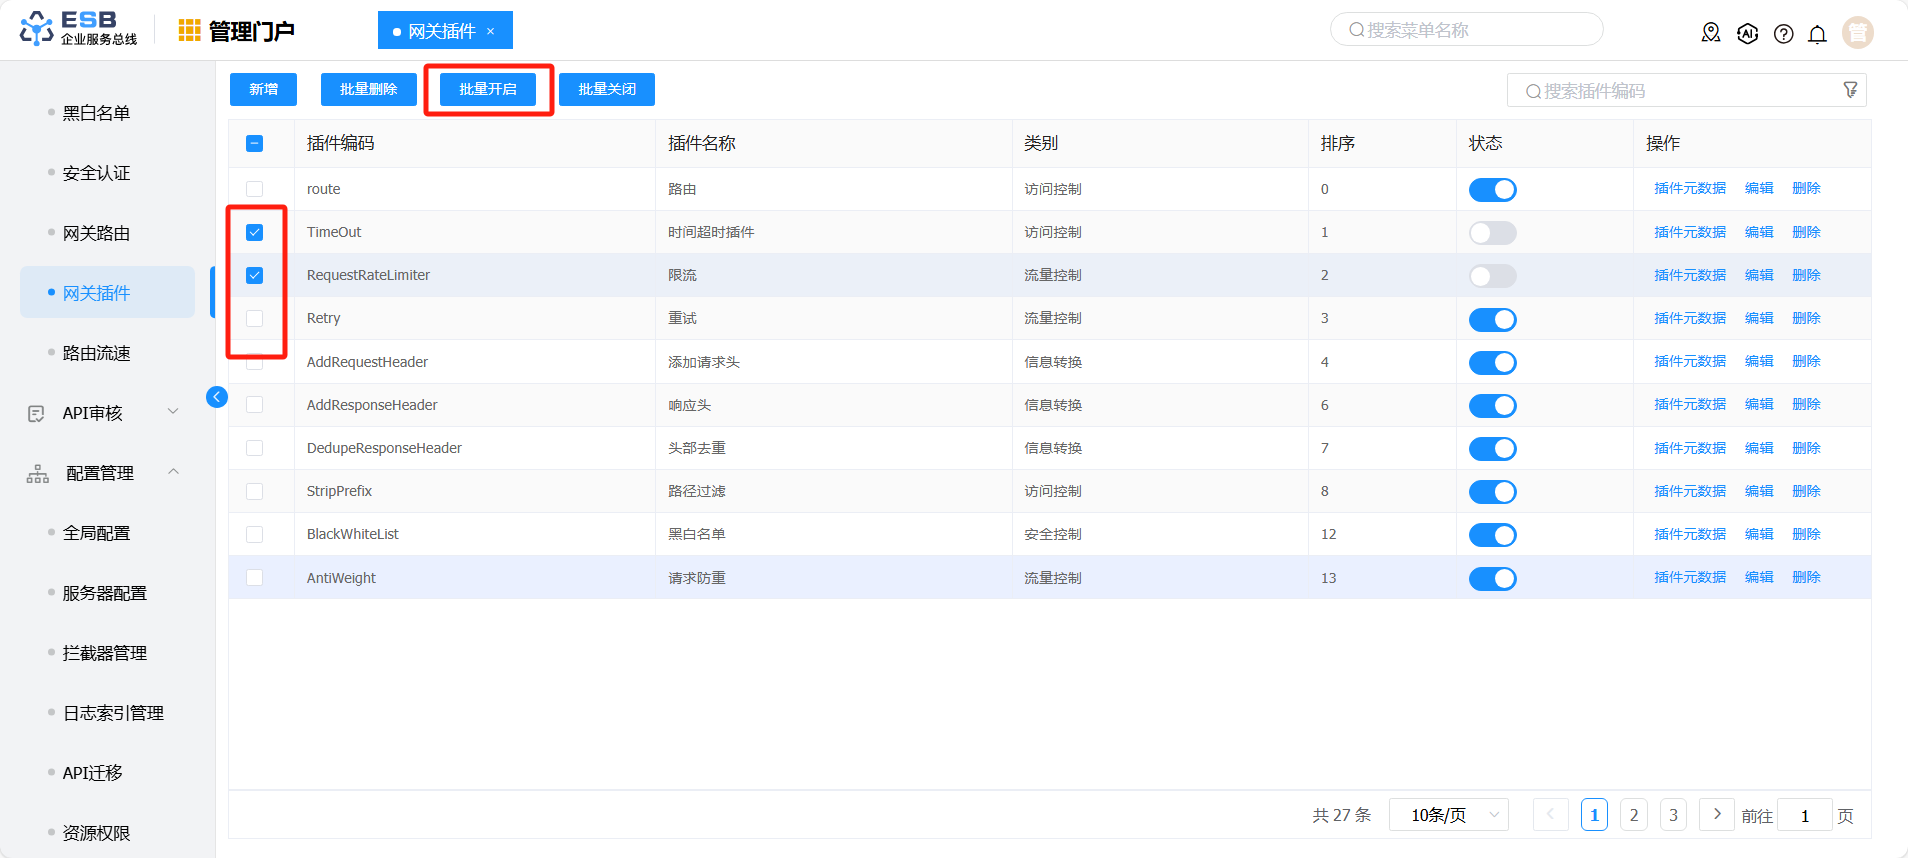Viewport: 1908px width, 858px height.
Task: Open the notification bell
Action: 1817,34
